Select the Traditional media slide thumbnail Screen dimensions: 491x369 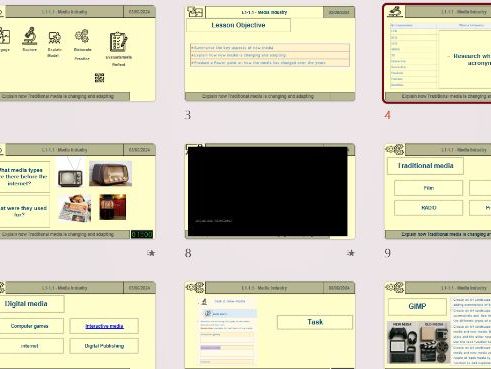[x=438, y=191]
